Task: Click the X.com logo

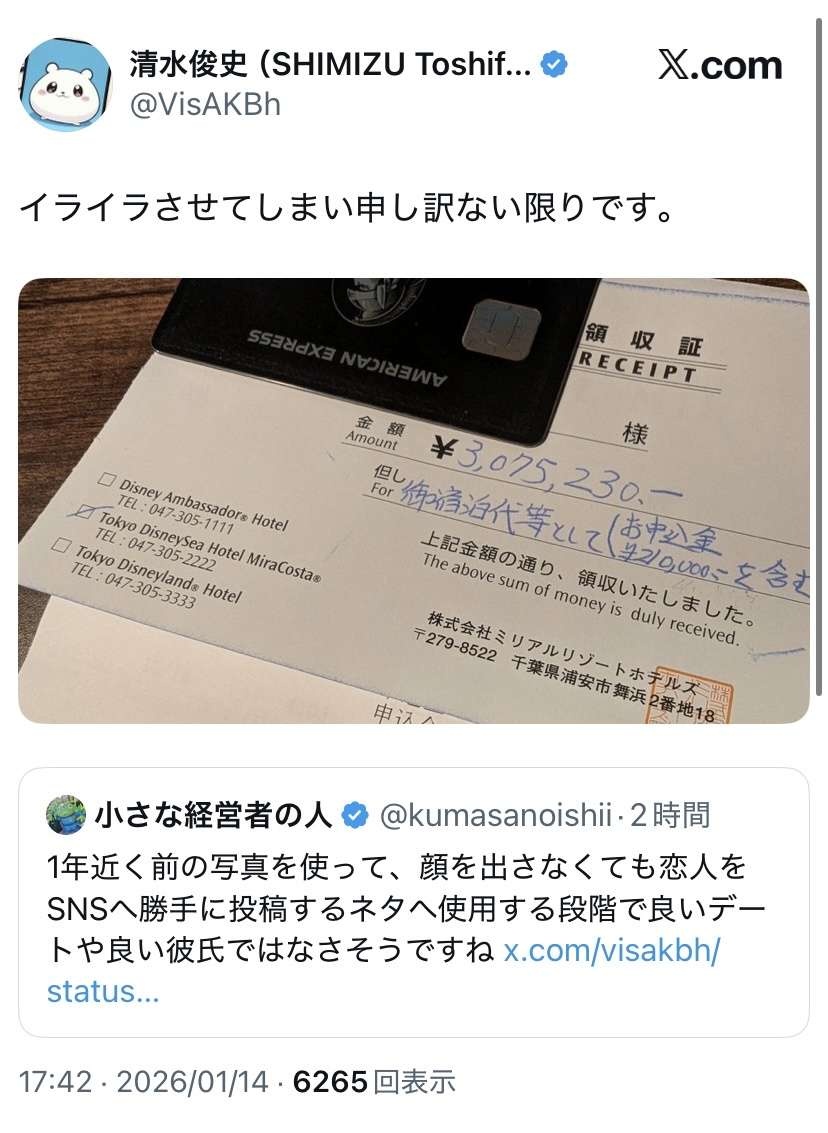Action: click(720, 66)
